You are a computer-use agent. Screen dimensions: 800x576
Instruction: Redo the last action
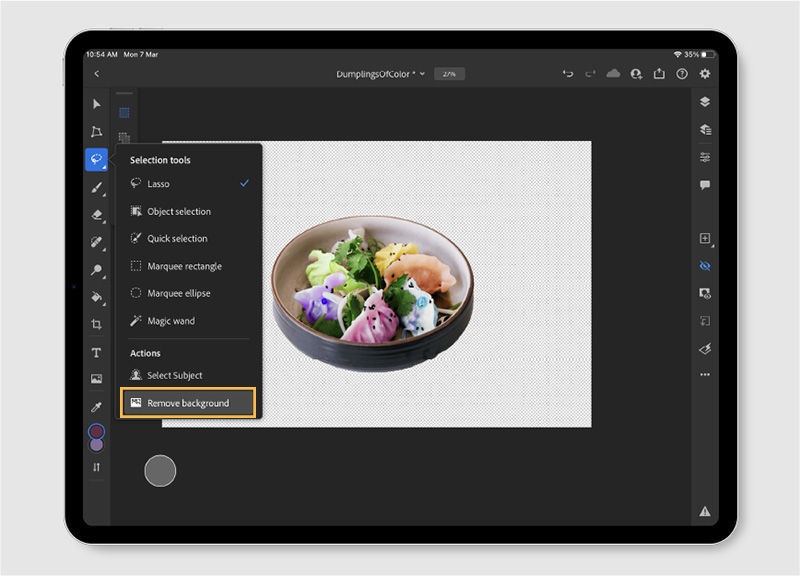tap(590, 74)
